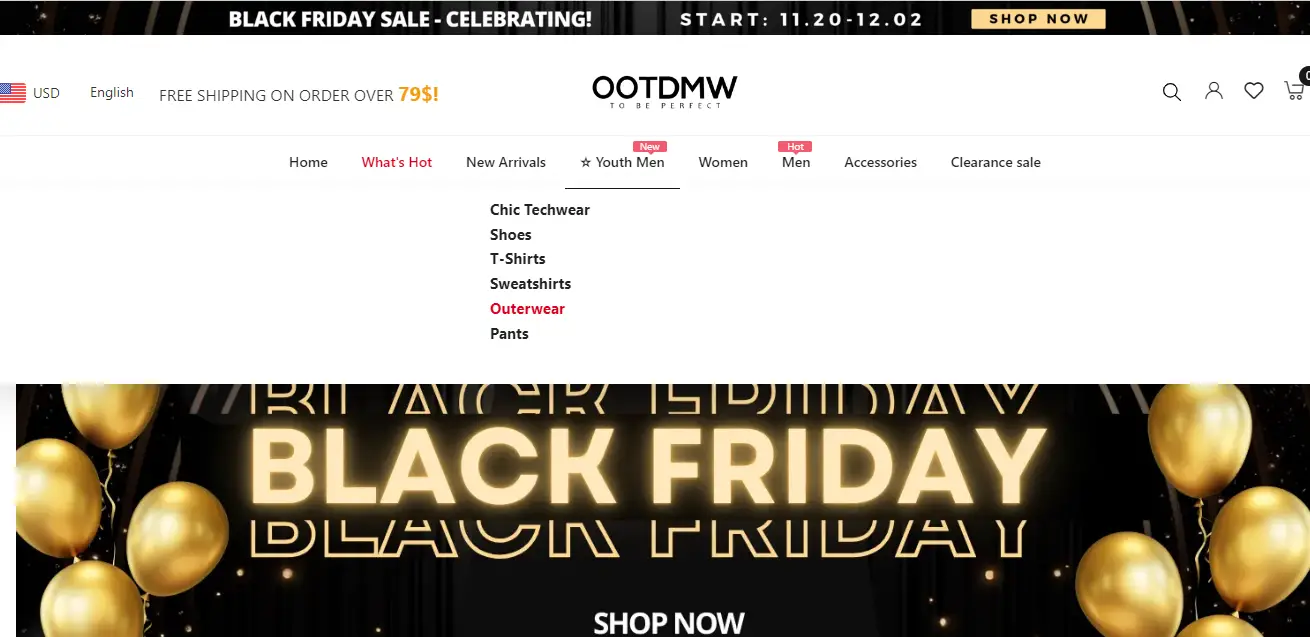1310x637 pixels.
Task: Open the What's Hot menu item
Action: 397,162
